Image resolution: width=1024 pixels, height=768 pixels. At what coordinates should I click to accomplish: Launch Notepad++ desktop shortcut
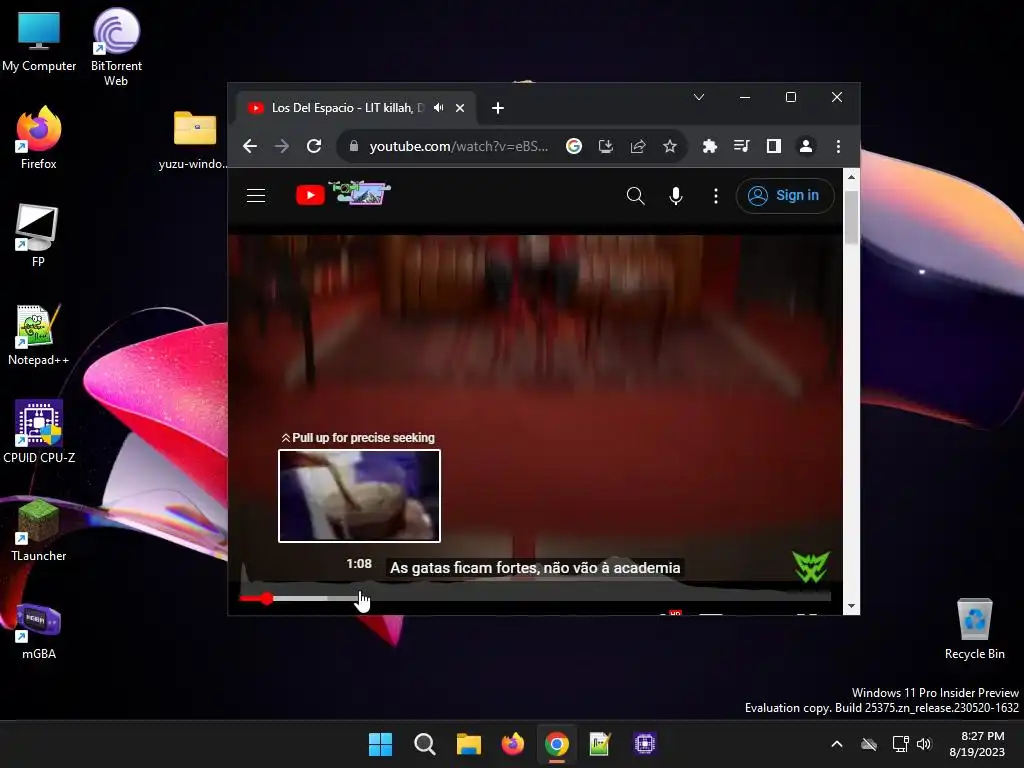point(38,334)
